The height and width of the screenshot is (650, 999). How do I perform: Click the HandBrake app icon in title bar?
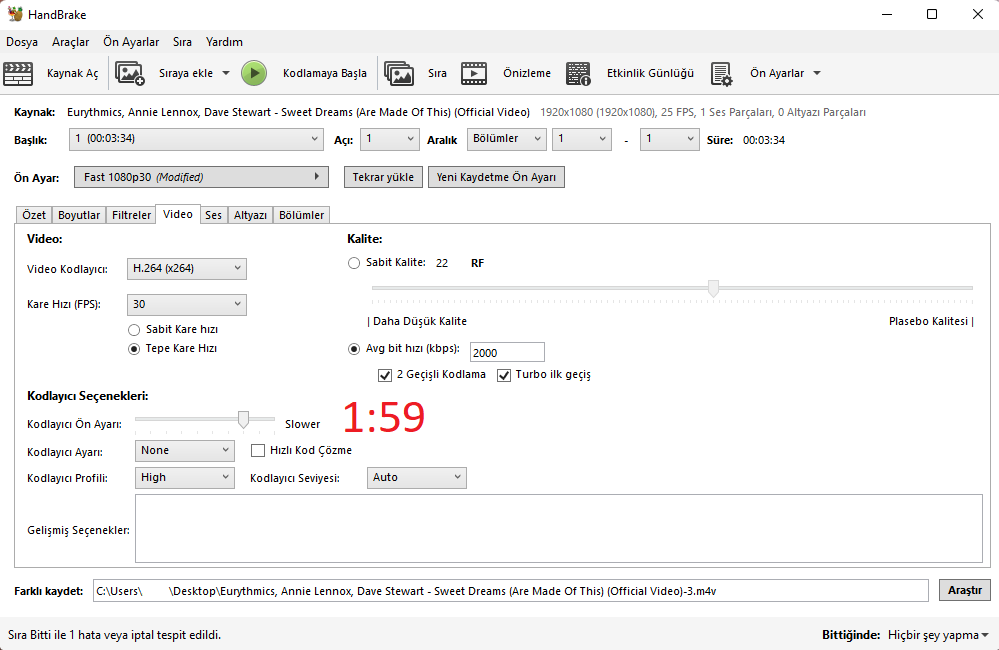pos(15,14)
